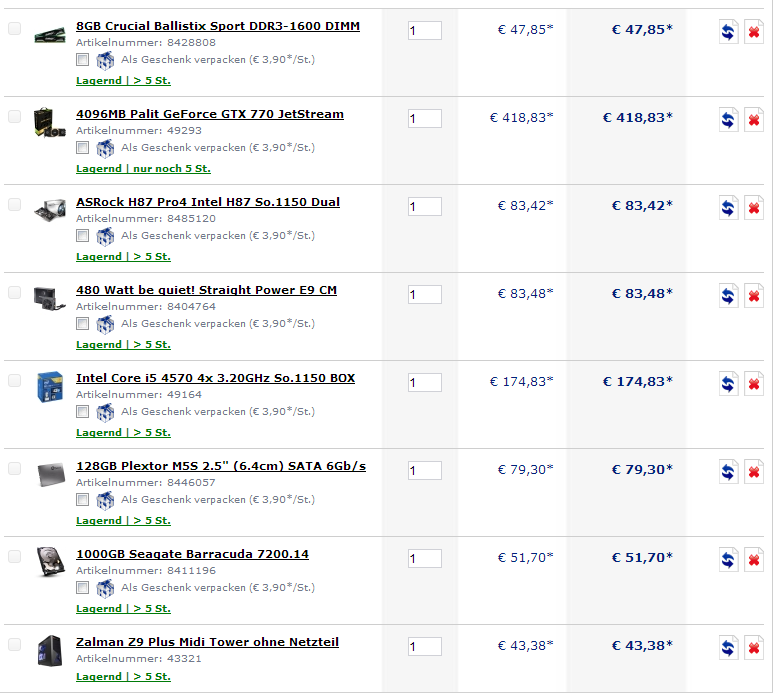Remove Intel Core i5 4570 from cart

coord(754,384)
